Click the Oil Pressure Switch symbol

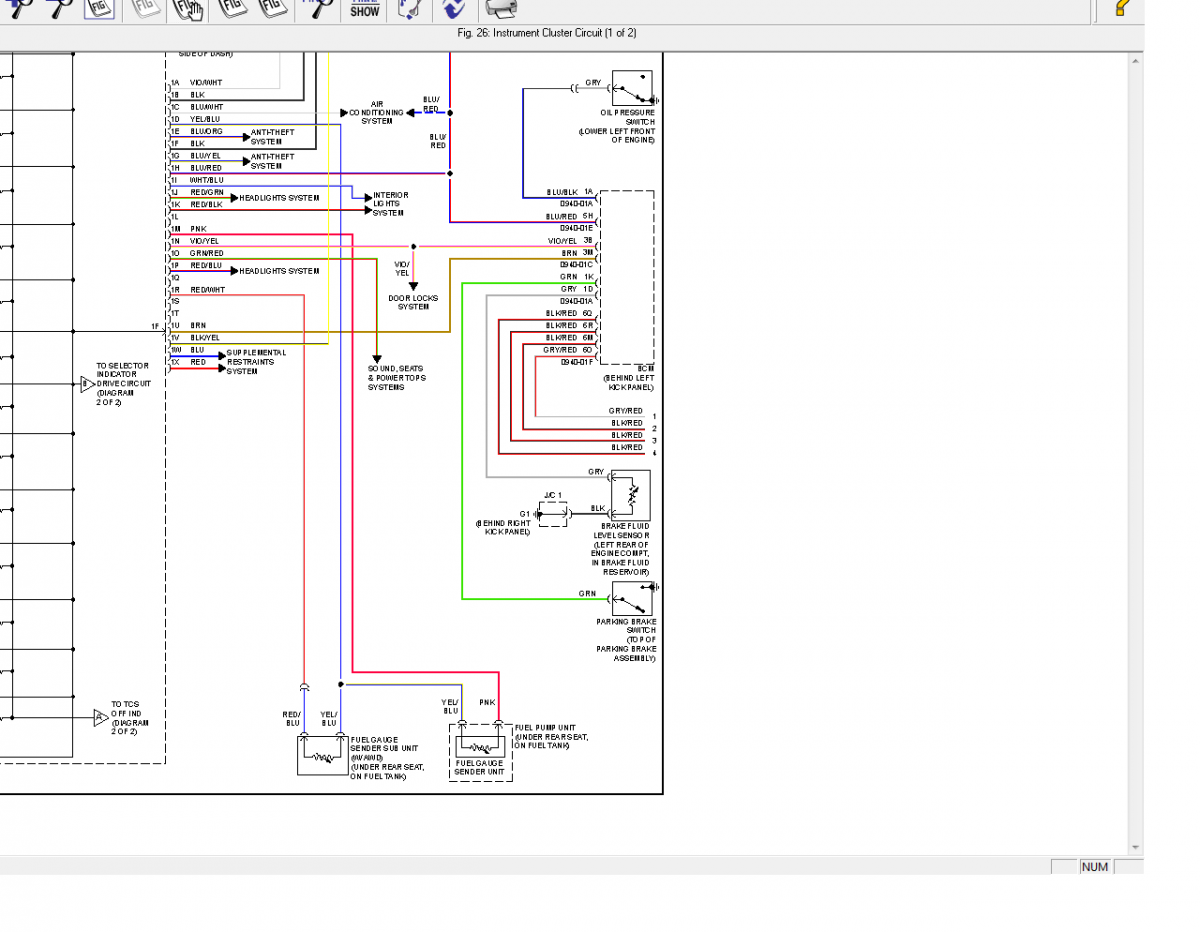point(631,89)
